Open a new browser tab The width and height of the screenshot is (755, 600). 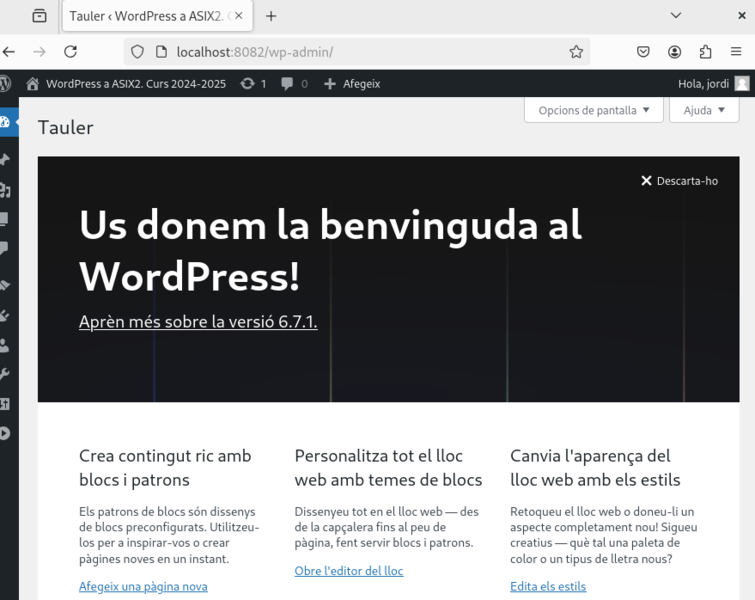point(271,16)
